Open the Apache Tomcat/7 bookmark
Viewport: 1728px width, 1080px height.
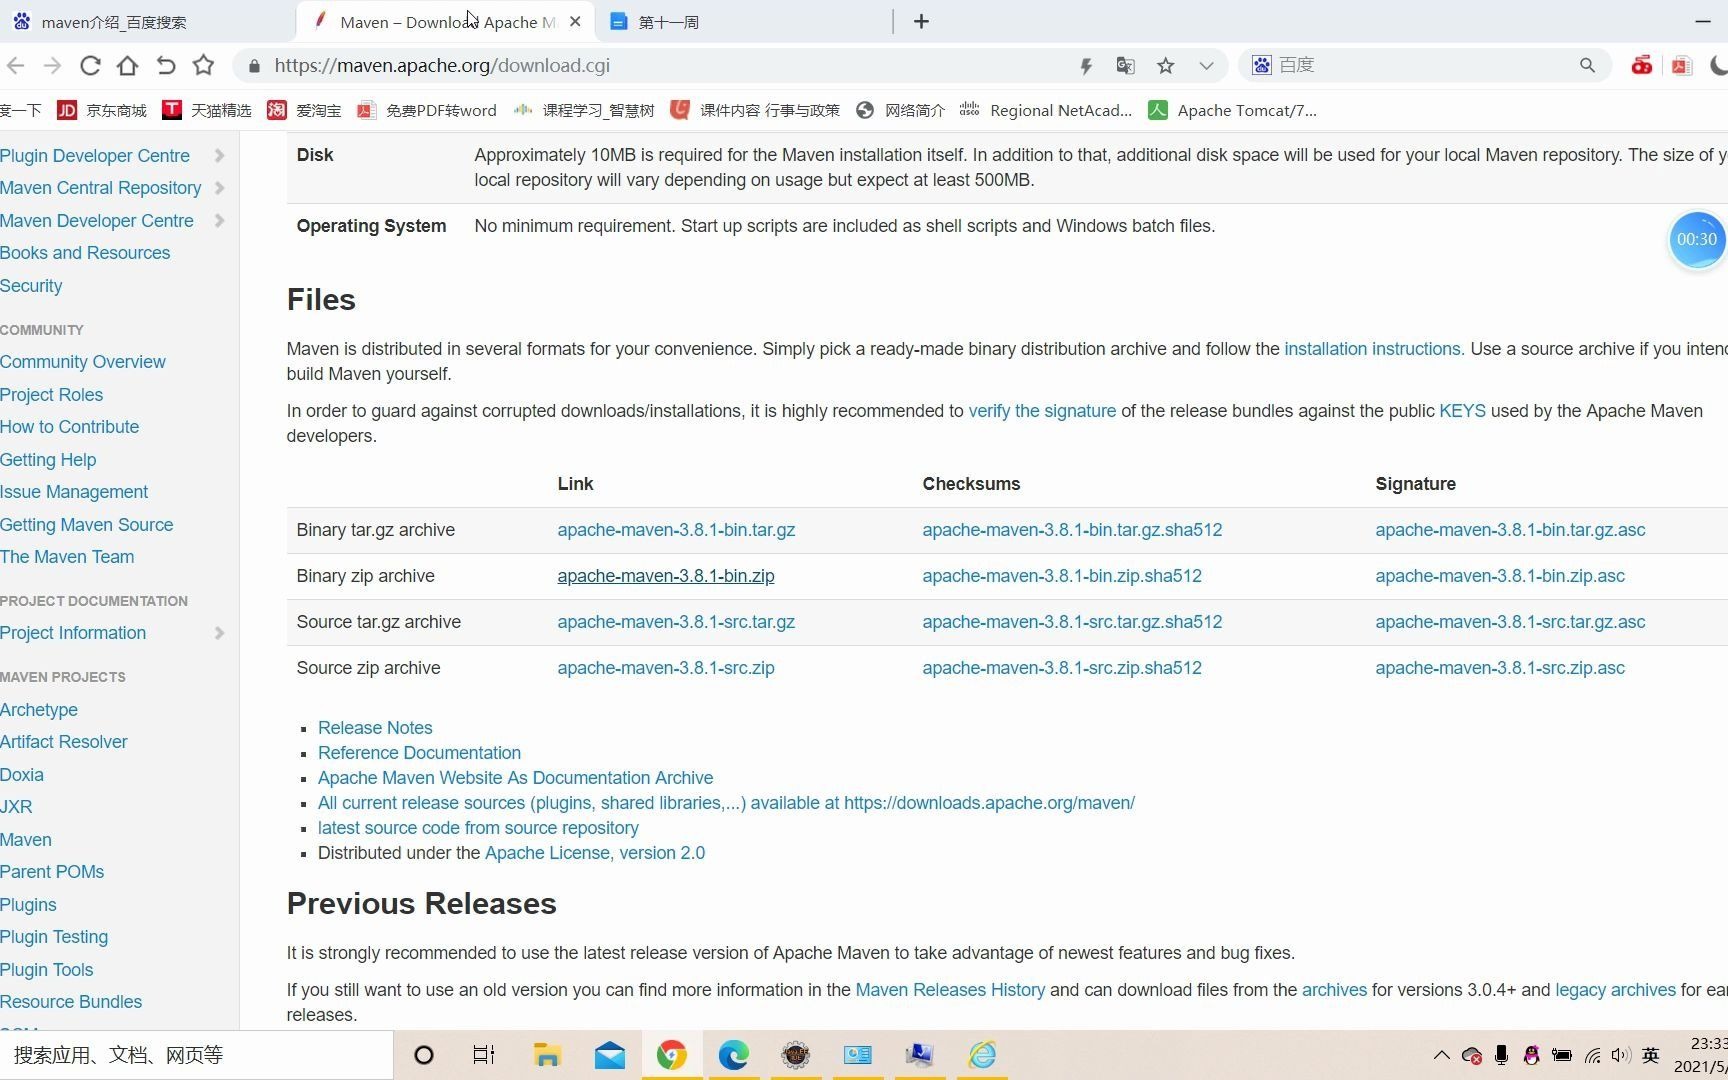pyautogui.click(x=1232, y=110)
